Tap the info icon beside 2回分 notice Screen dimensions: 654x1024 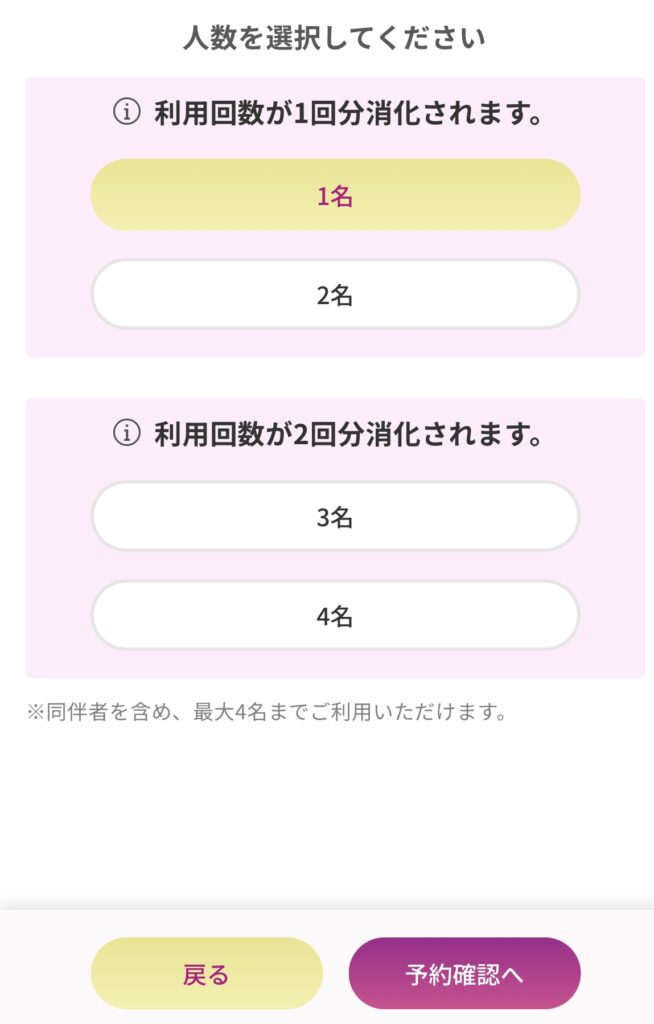pos(127,432)
